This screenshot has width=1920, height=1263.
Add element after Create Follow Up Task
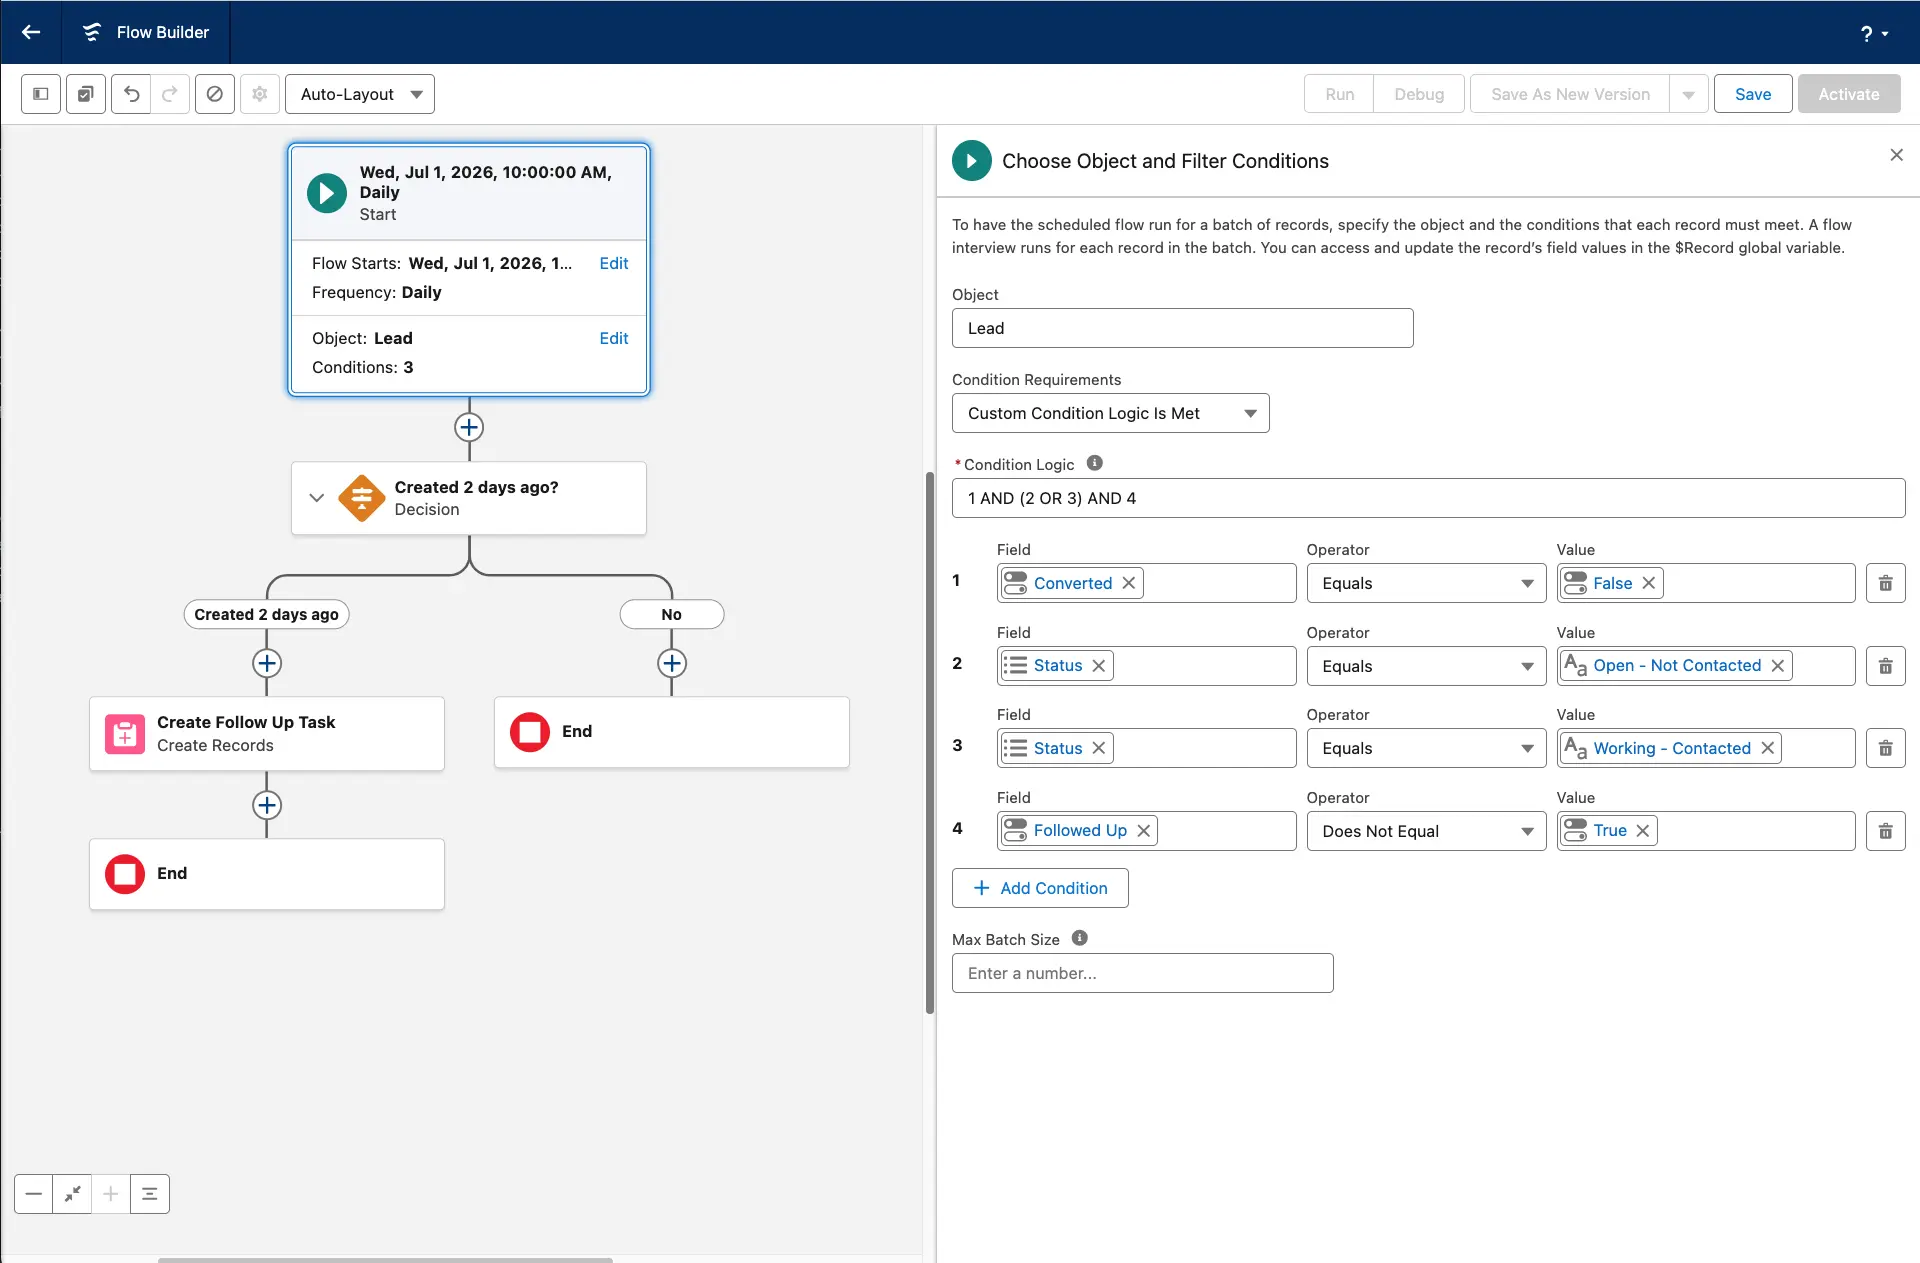(267, 805)
